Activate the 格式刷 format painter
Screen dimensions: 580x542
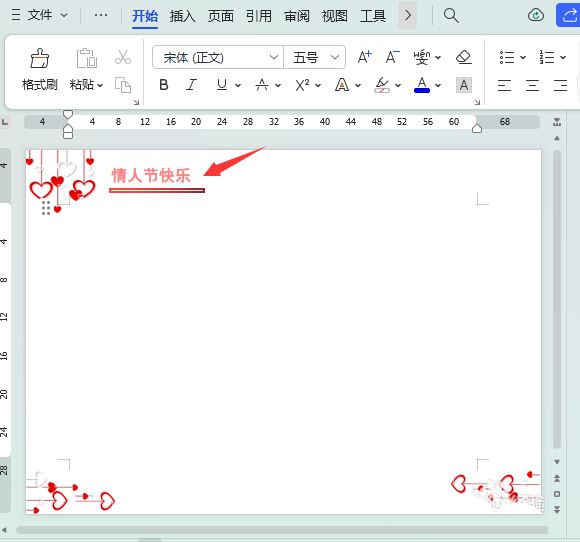(x=40, y=69)
